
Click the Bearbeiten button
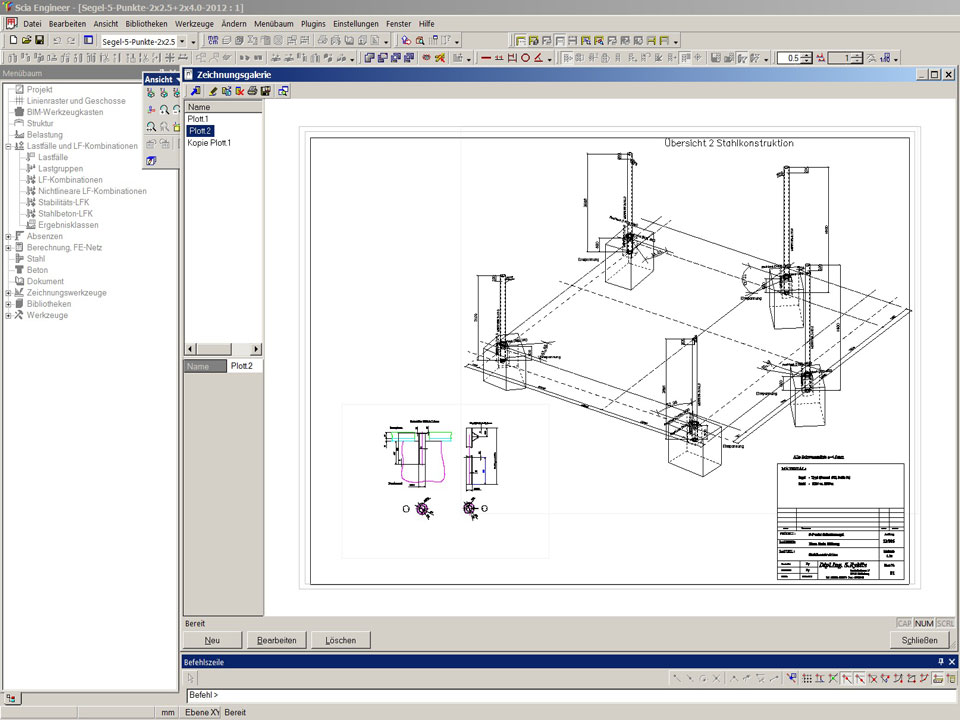pos(276,640)
